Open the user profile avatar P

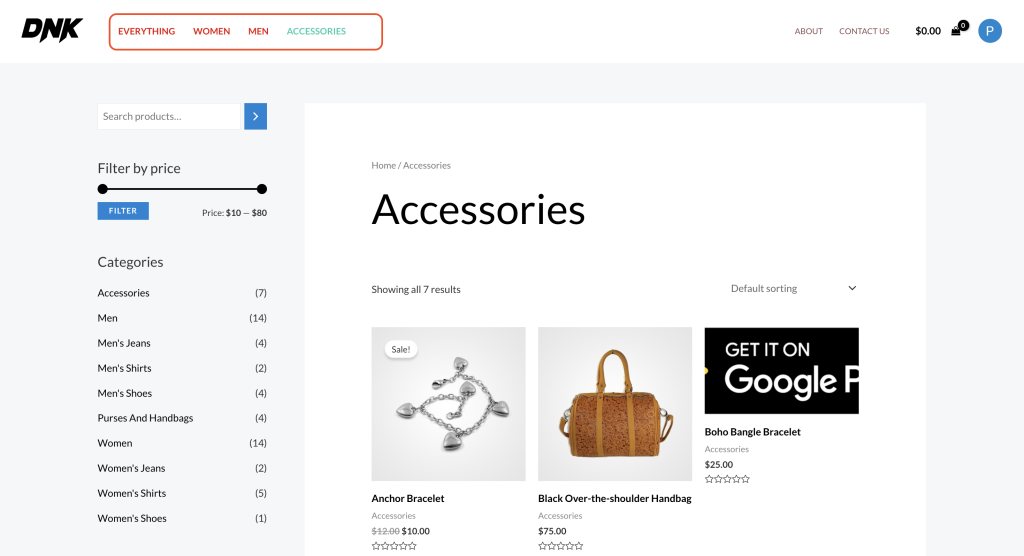989,31
